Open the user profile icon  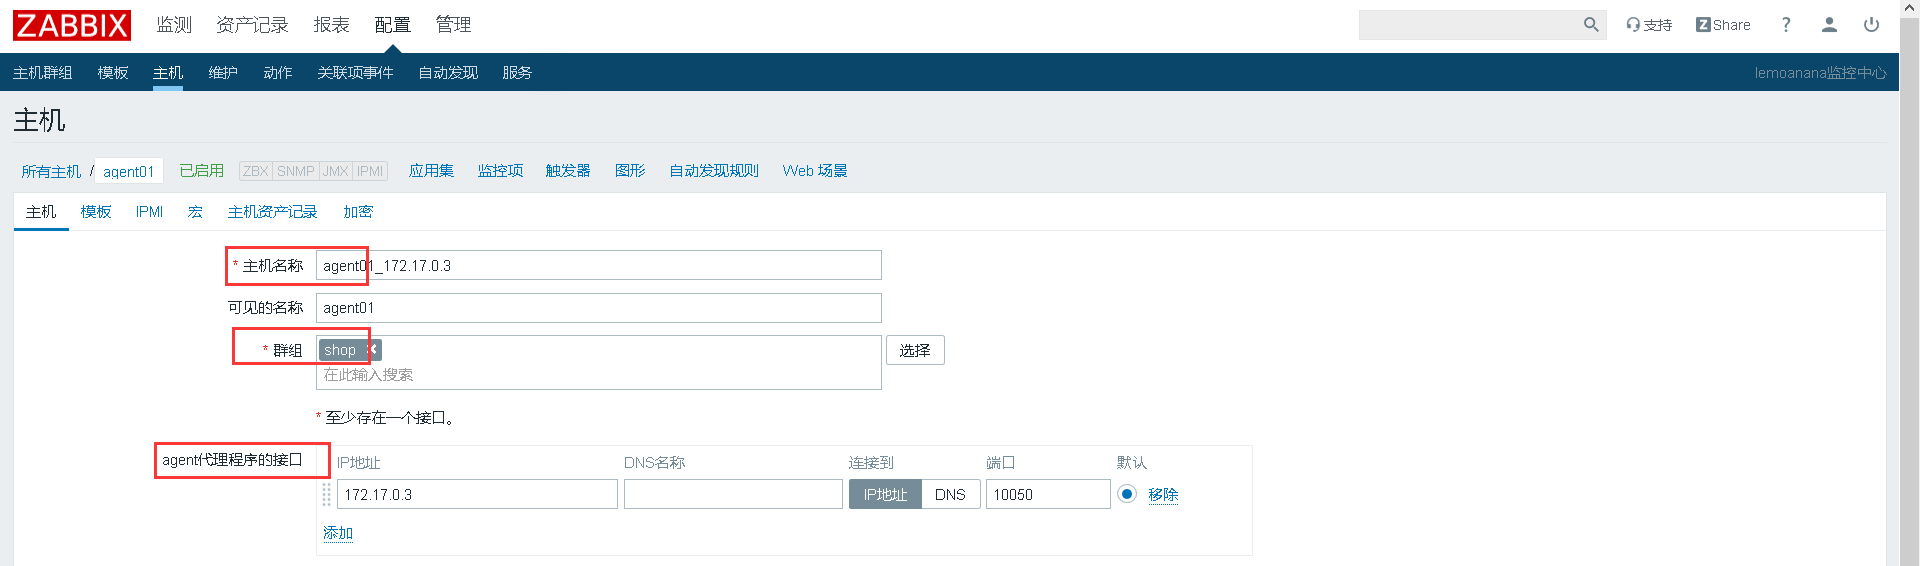(x=1829, y=25)
